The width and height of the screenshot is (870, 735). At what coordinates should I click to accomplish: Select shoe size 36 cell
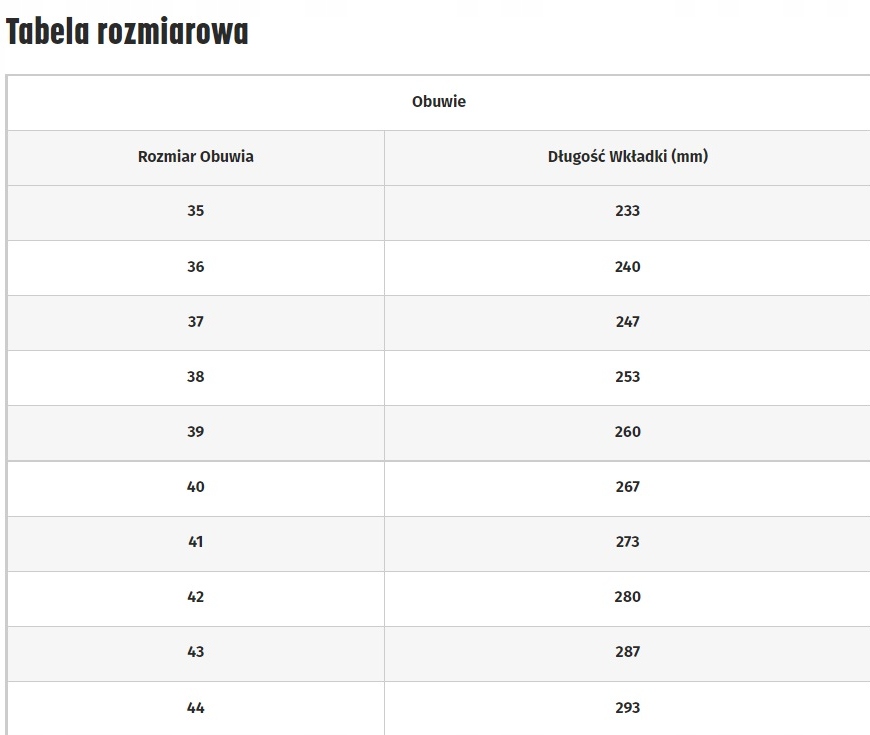coord(196,267)
